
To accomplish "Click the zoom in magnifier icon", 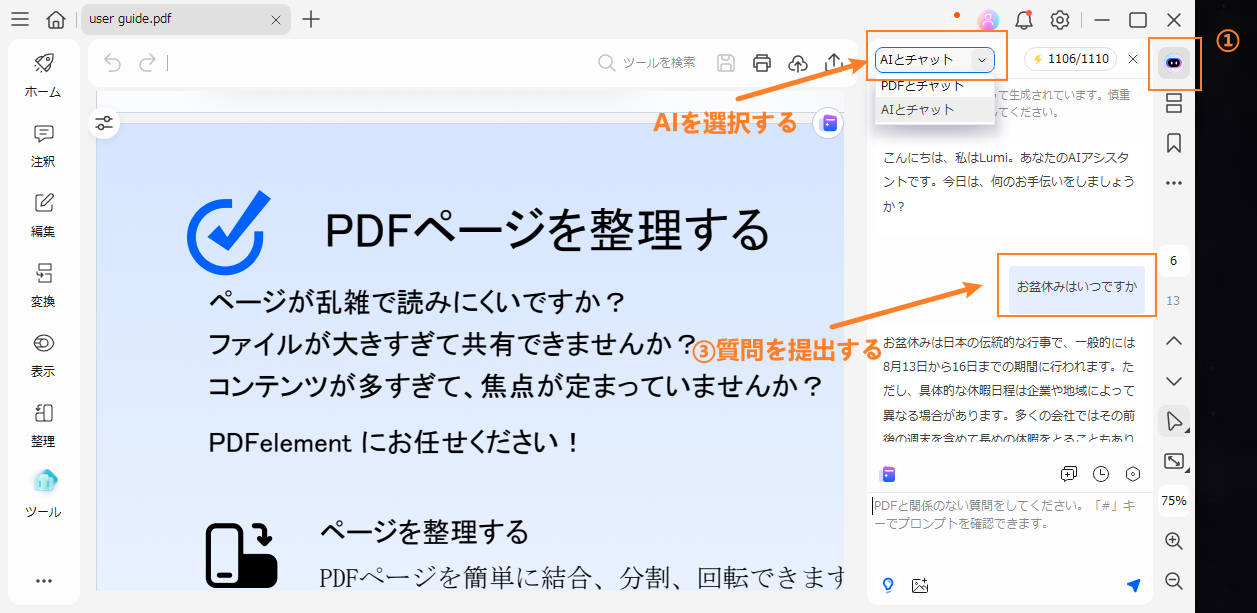I will pyautogui.click(x=1174, y=540).
